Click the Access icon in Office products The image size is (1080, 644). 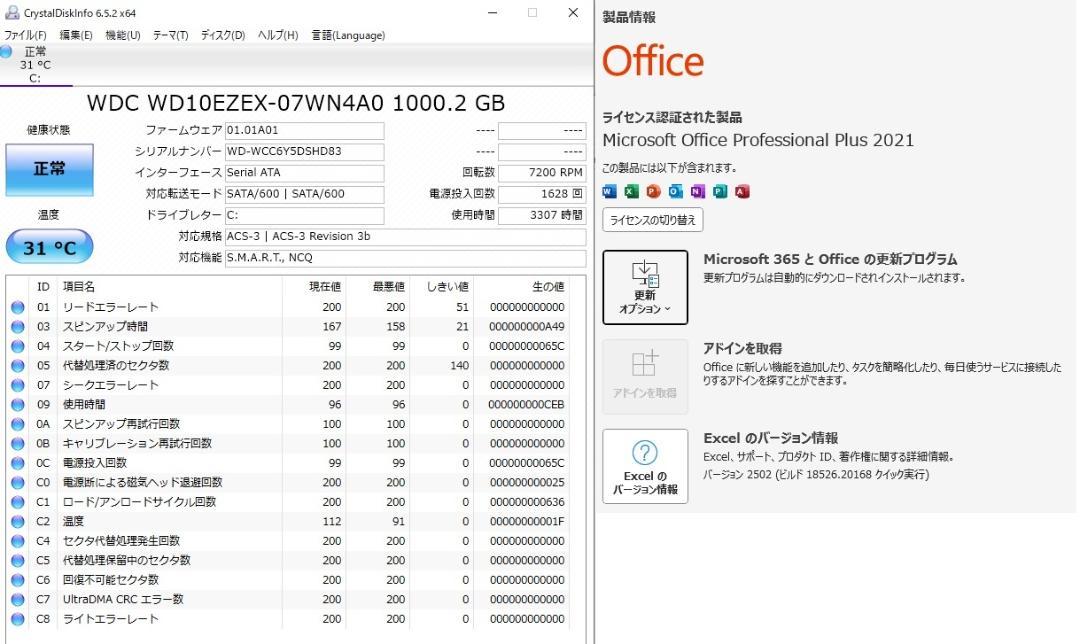[742, 192]
